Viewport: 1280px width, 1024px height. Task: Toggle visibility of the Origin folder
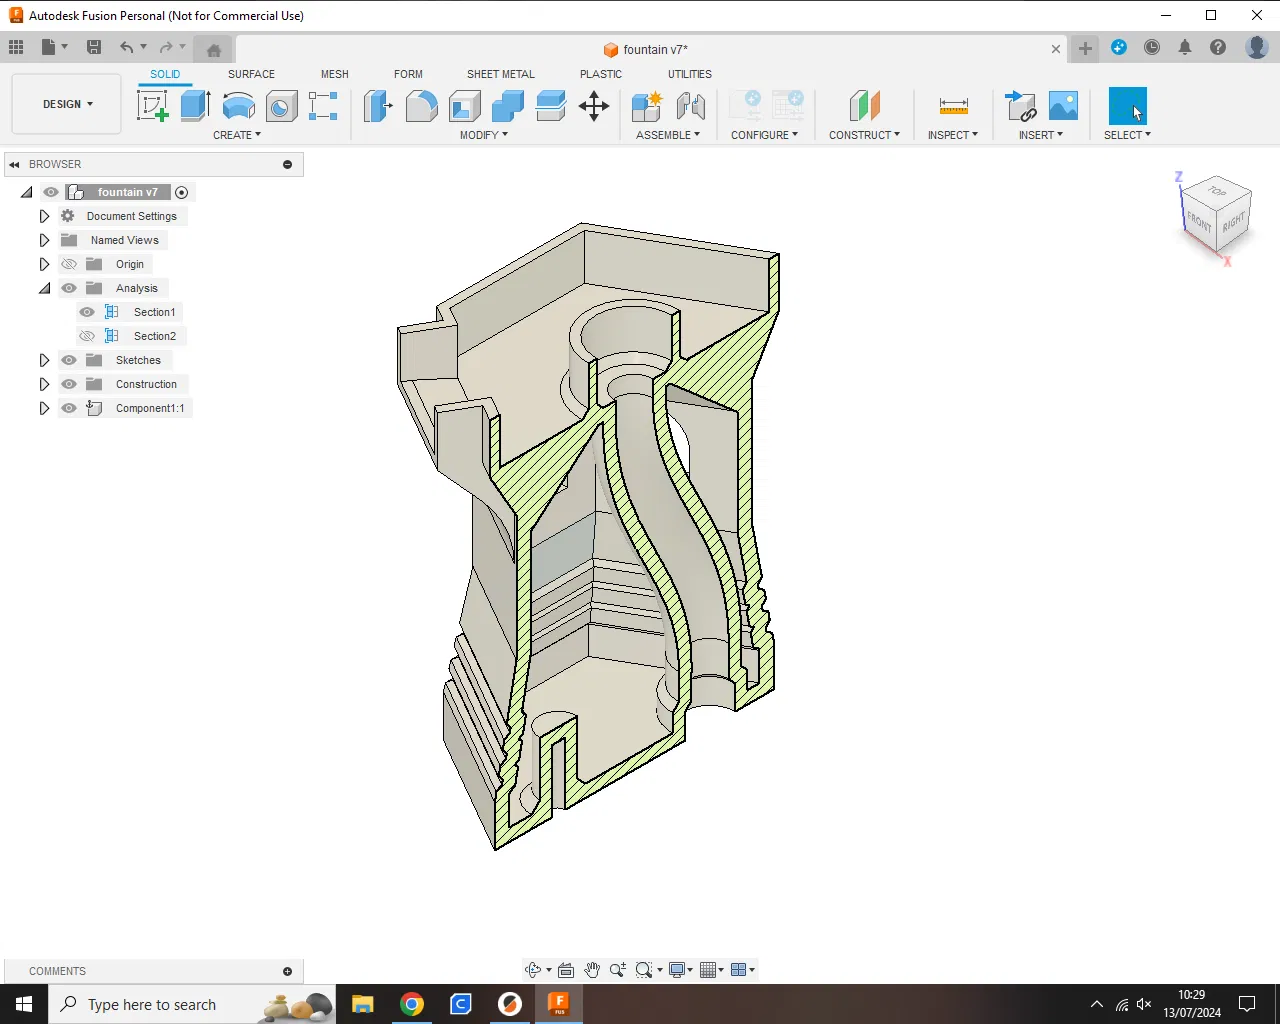click(x=69, y=264)
